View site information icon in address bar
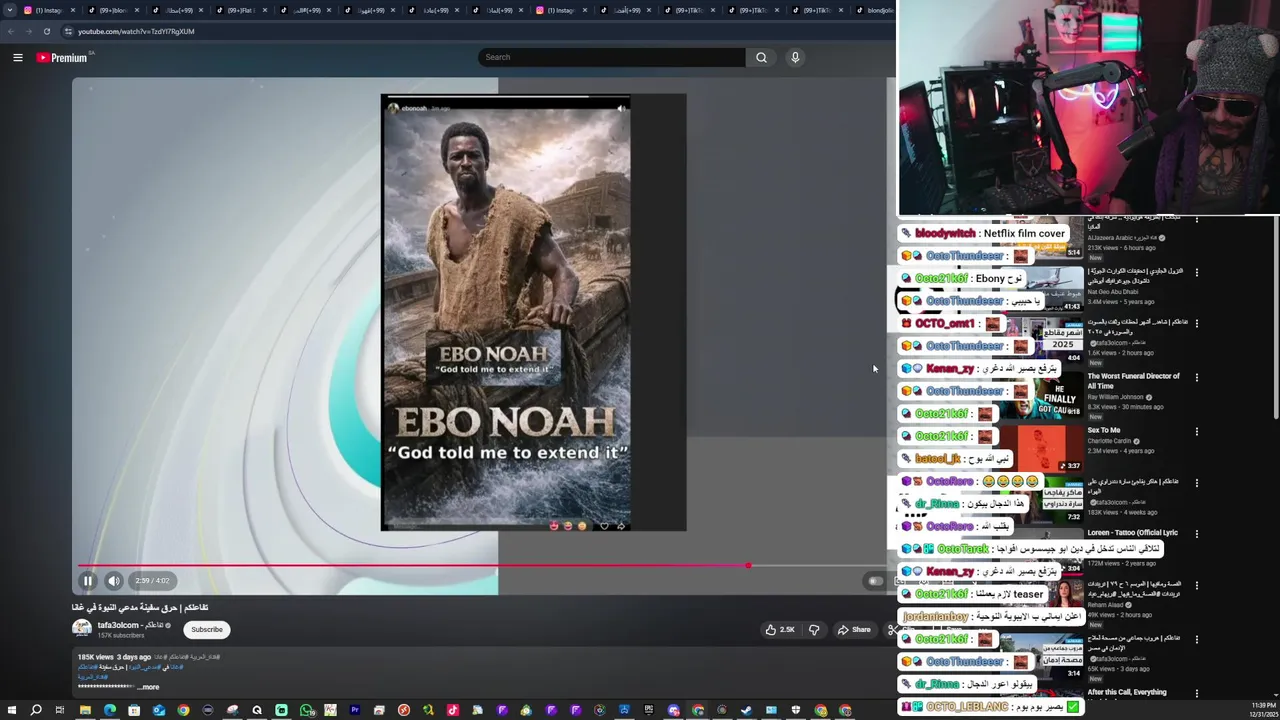 coord(68,31)
